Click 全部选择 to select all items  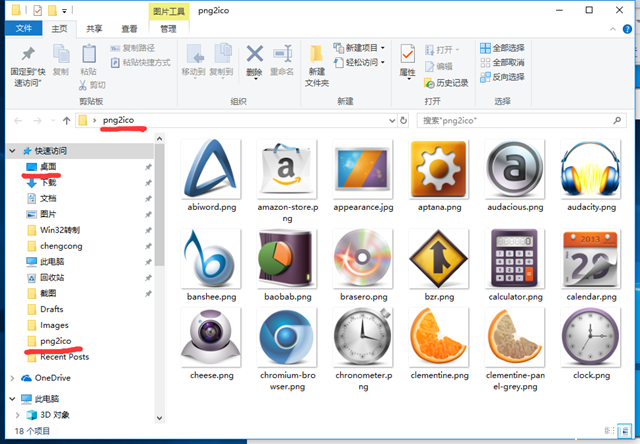coord(500,47)
